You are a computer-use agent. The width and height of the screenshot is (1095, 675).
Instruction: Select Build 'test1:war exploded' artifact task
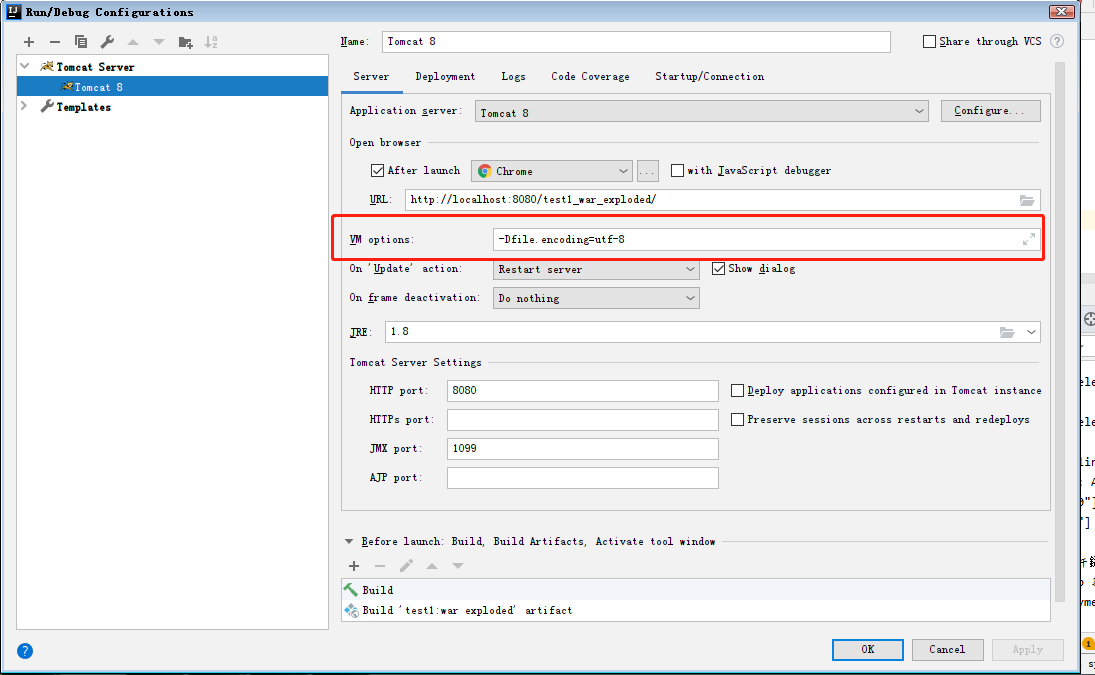point(696,610)
